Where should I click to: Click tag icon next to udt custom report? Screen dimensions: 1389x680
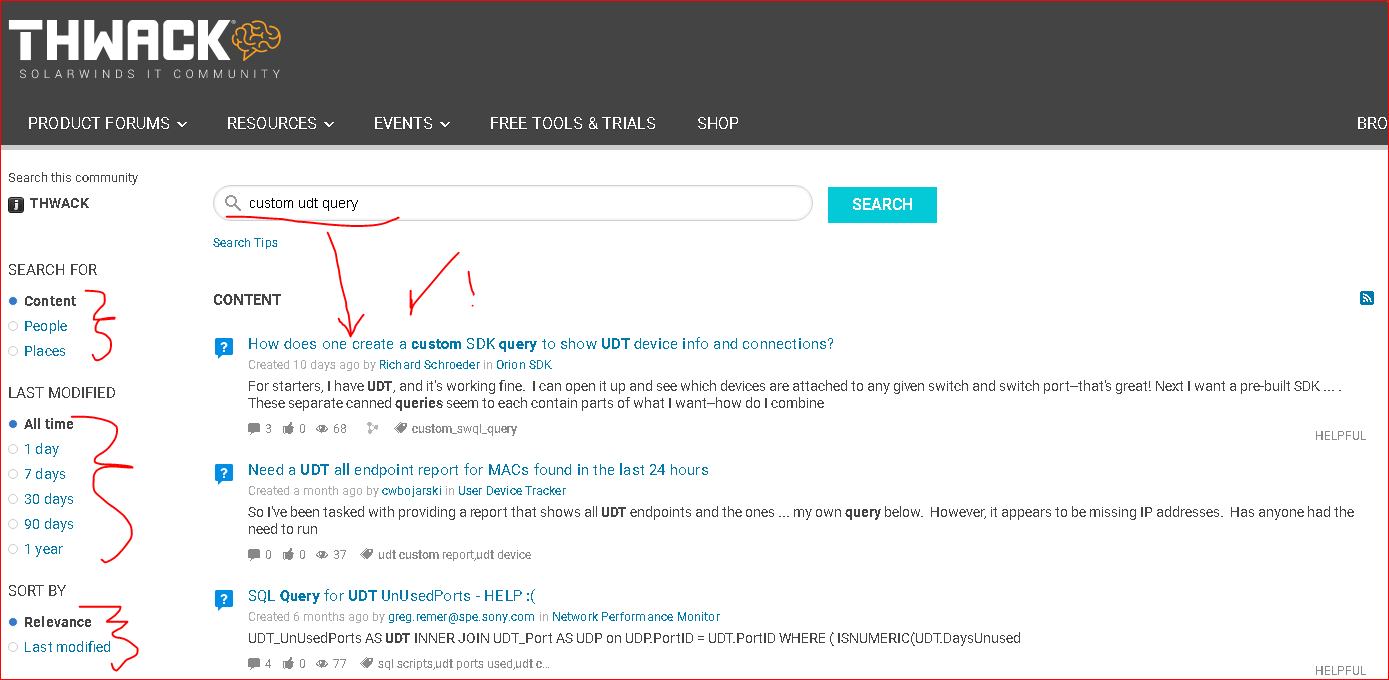[x=367, y=554]
